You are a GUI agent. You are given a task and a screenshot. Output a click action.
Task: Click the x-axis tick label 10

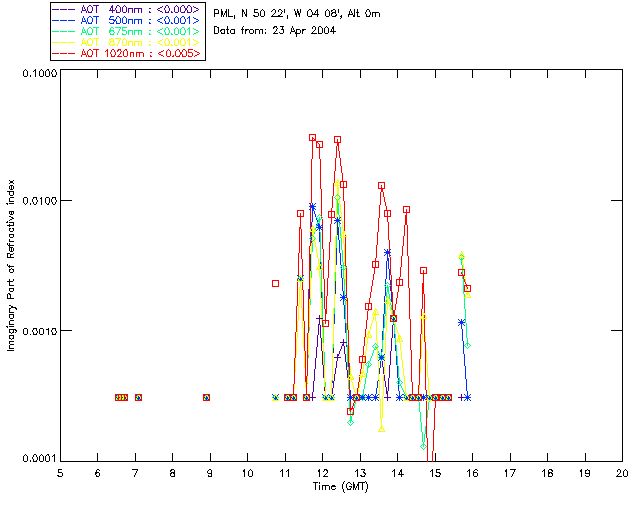coord(247,473)
